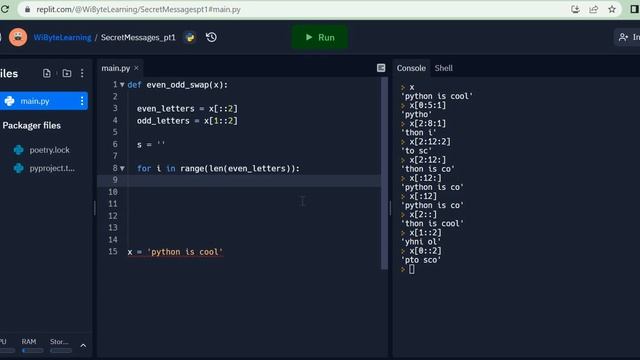Click the share page icon in address bar
640x360 pixels.
click(593, 9)
